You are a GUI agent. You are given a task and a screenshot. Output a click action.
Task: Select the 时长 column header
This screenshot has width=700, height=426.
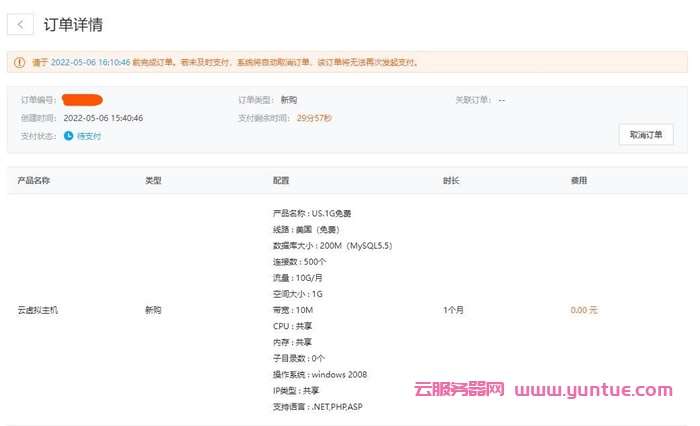coord(451,181)
